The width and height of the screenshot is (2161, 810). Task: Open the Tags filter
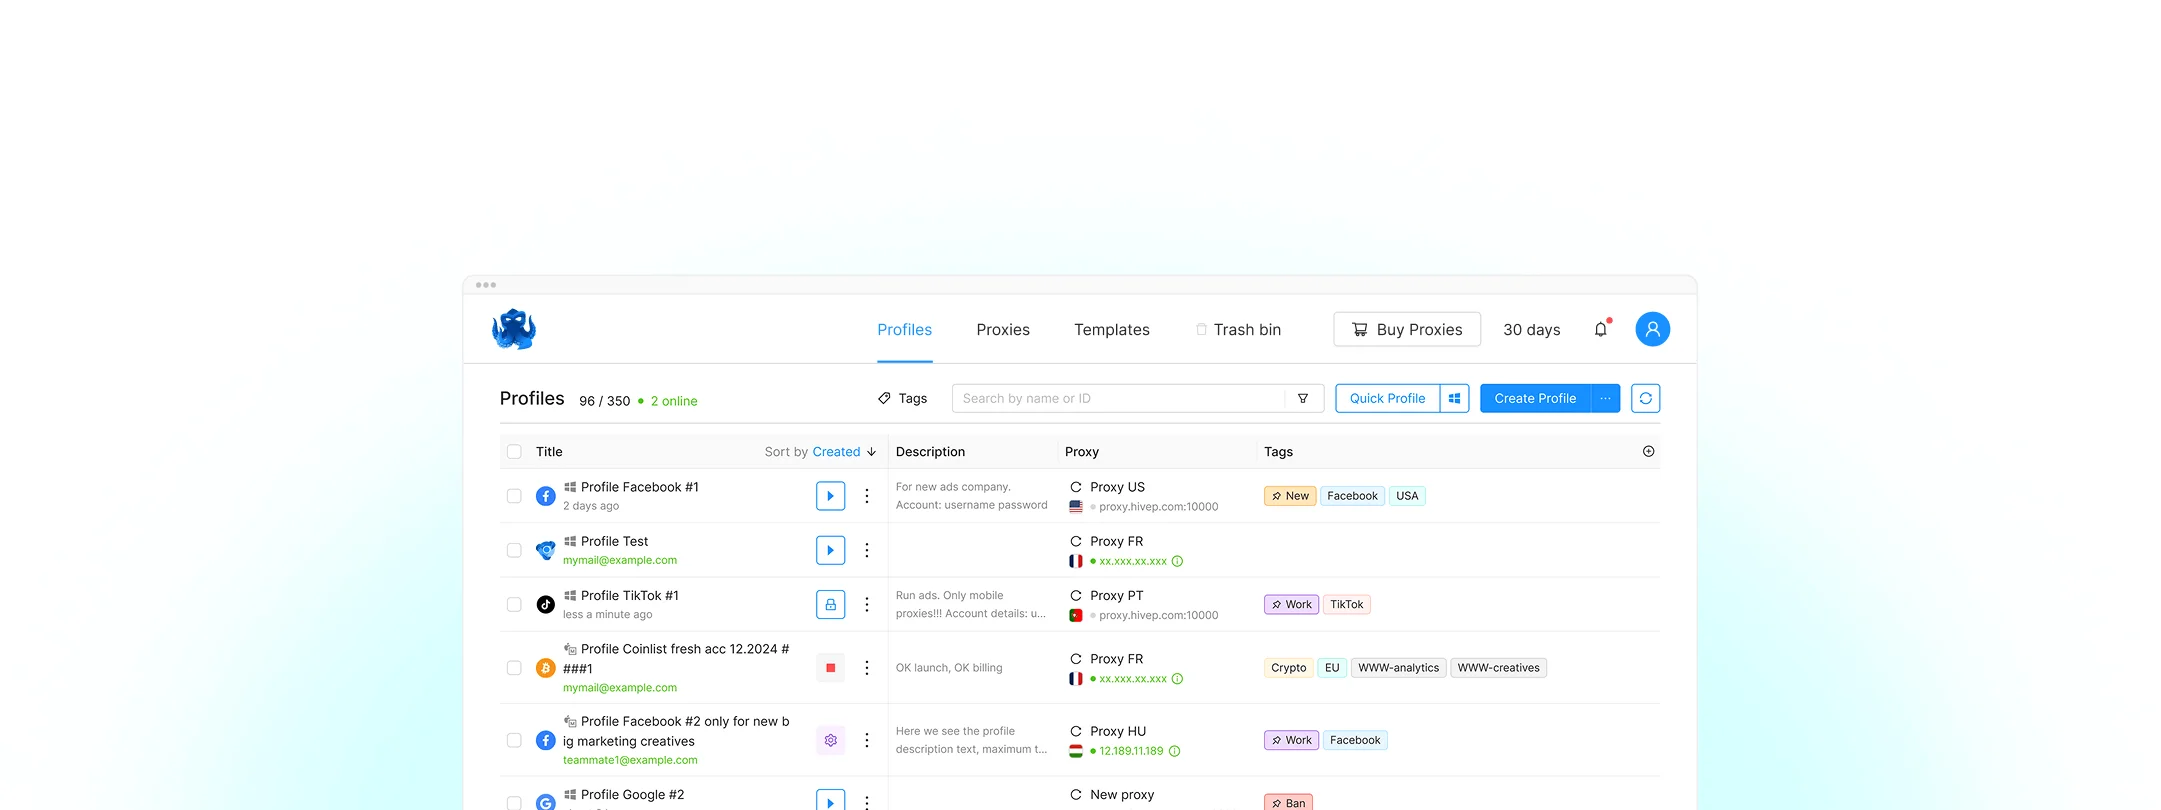coord(902,398)
